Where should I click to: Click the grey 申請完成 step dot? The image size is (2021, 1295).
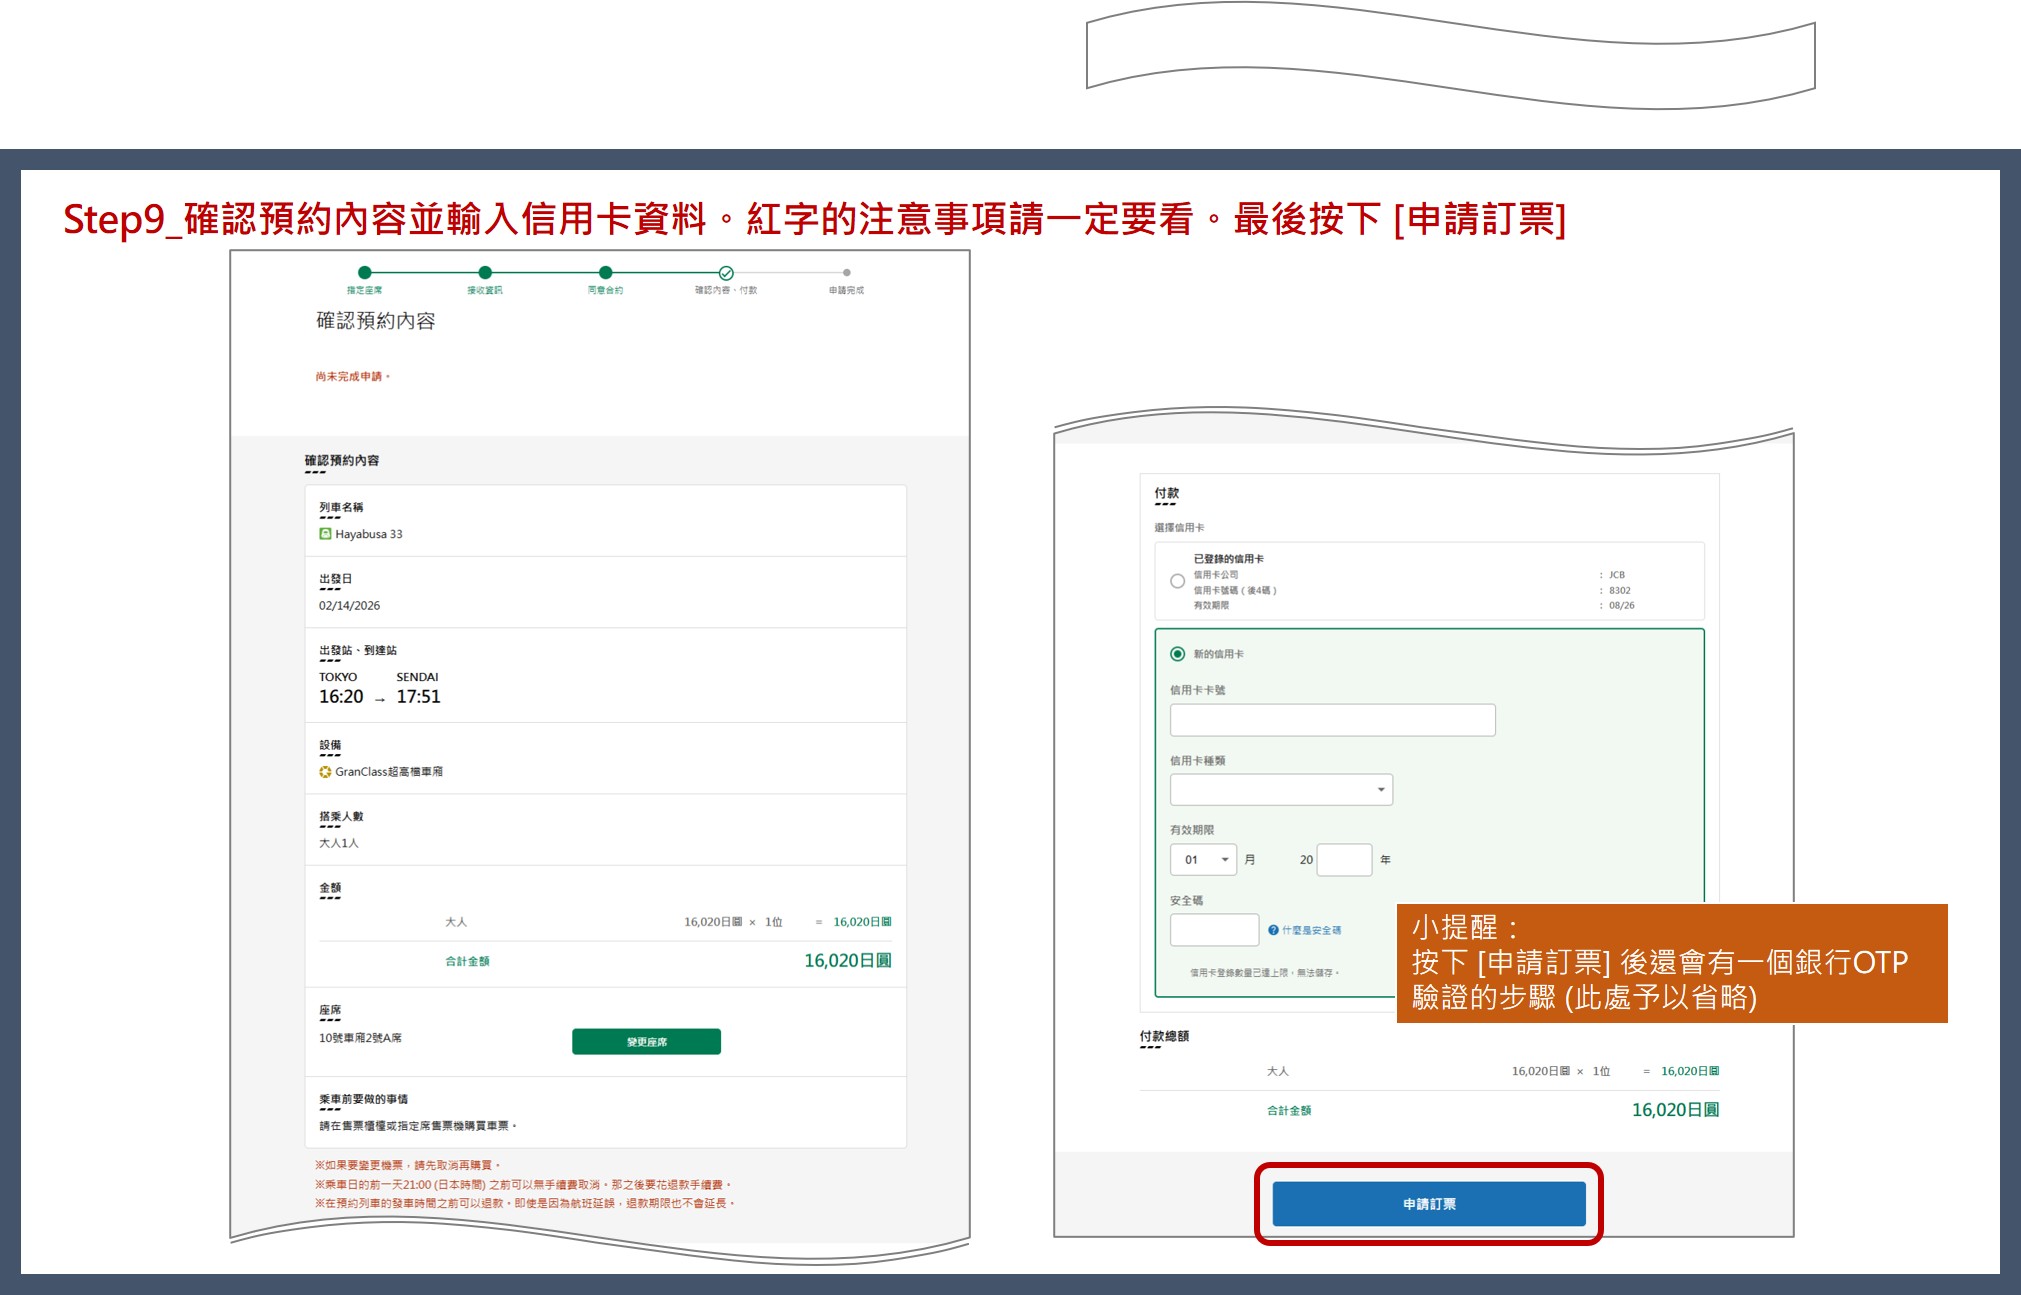pos(846,272)
